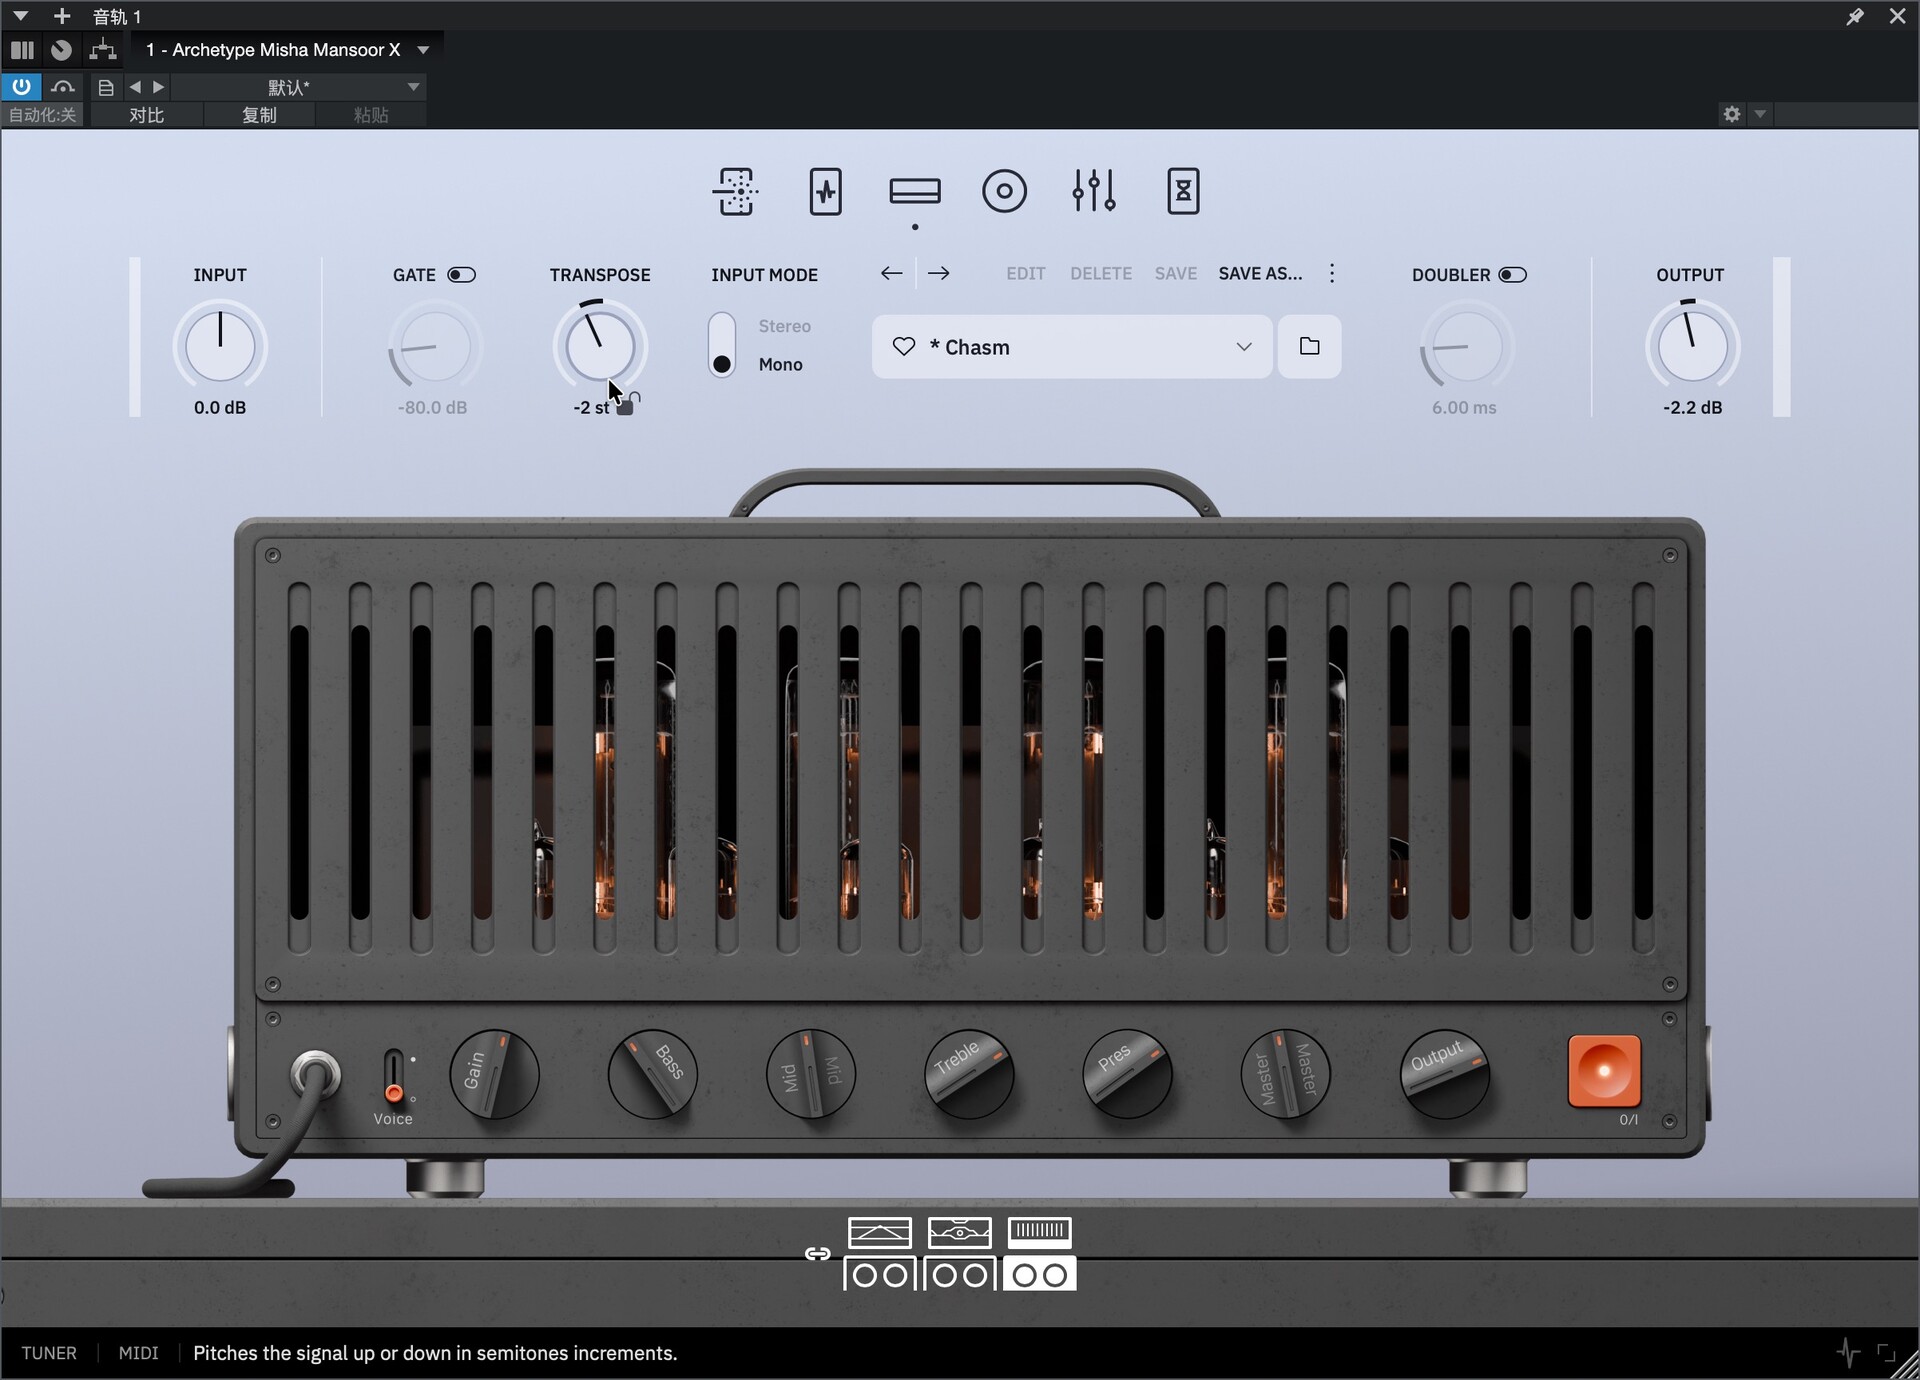The image size is (1920, 1380).
Task: Open the EQ sliders section icon
Action: [1093, 191]
